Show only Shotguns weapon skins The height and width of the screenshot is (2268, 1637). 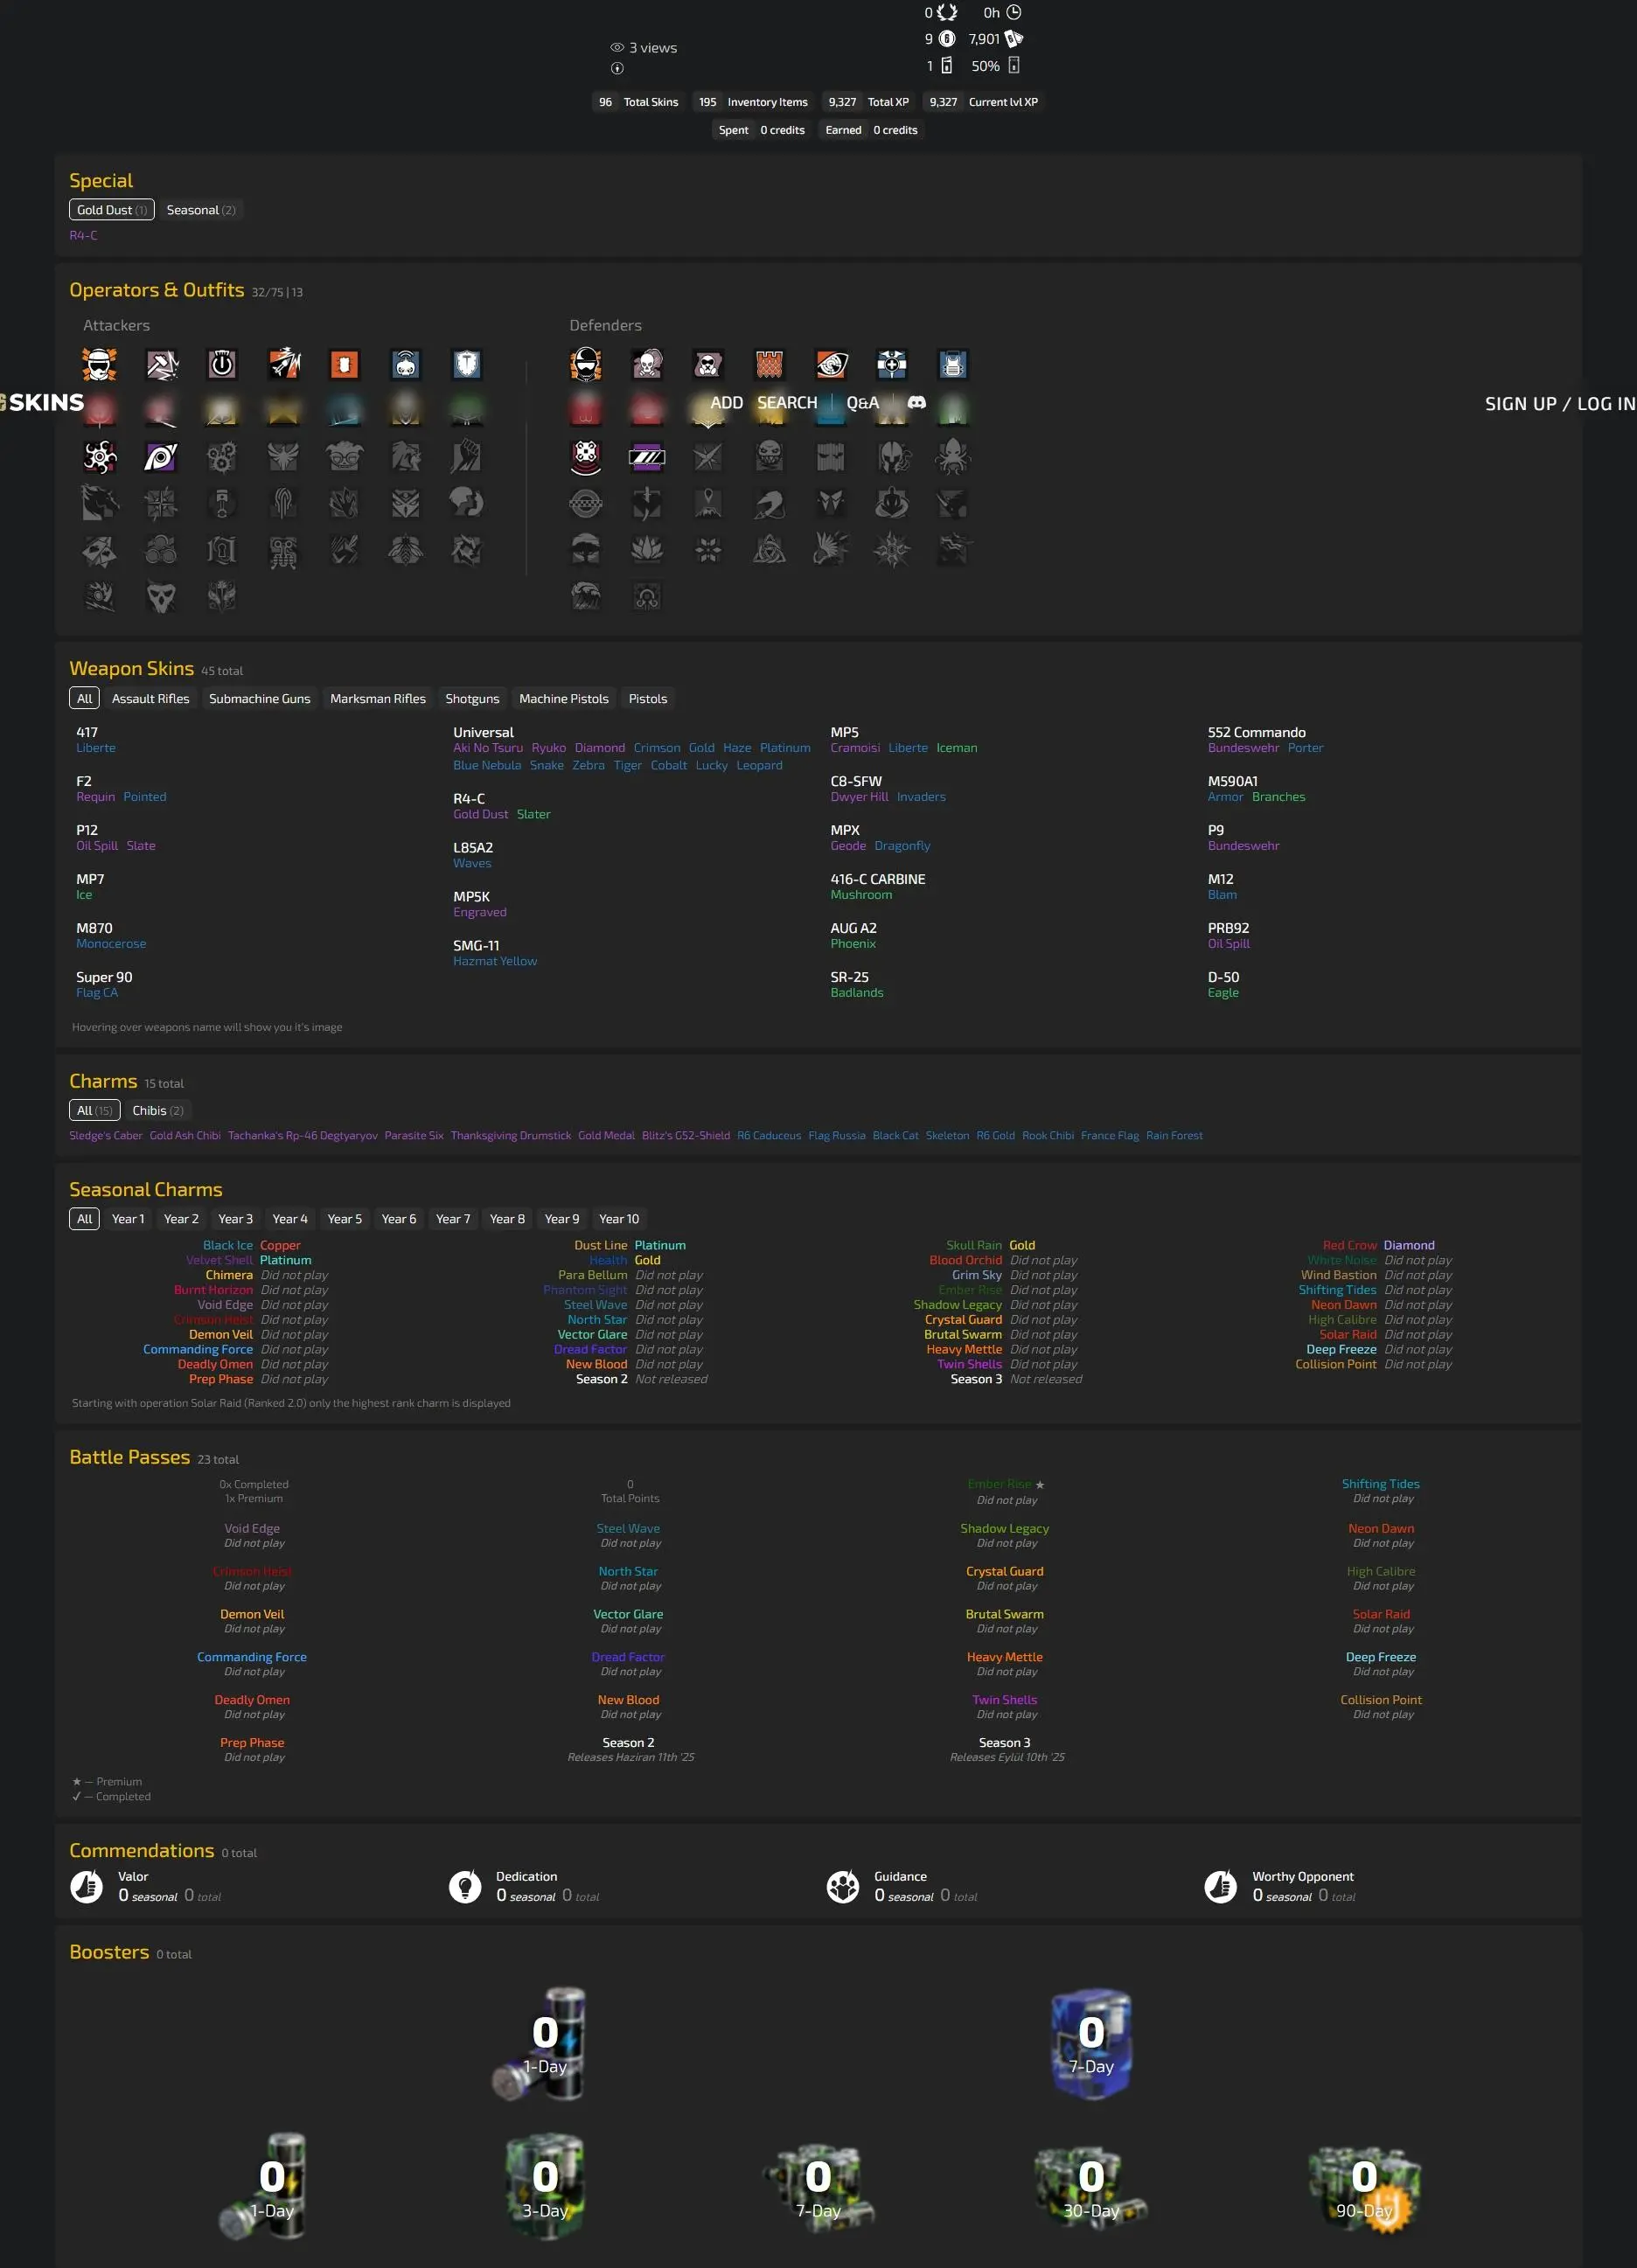click(472, 699)
